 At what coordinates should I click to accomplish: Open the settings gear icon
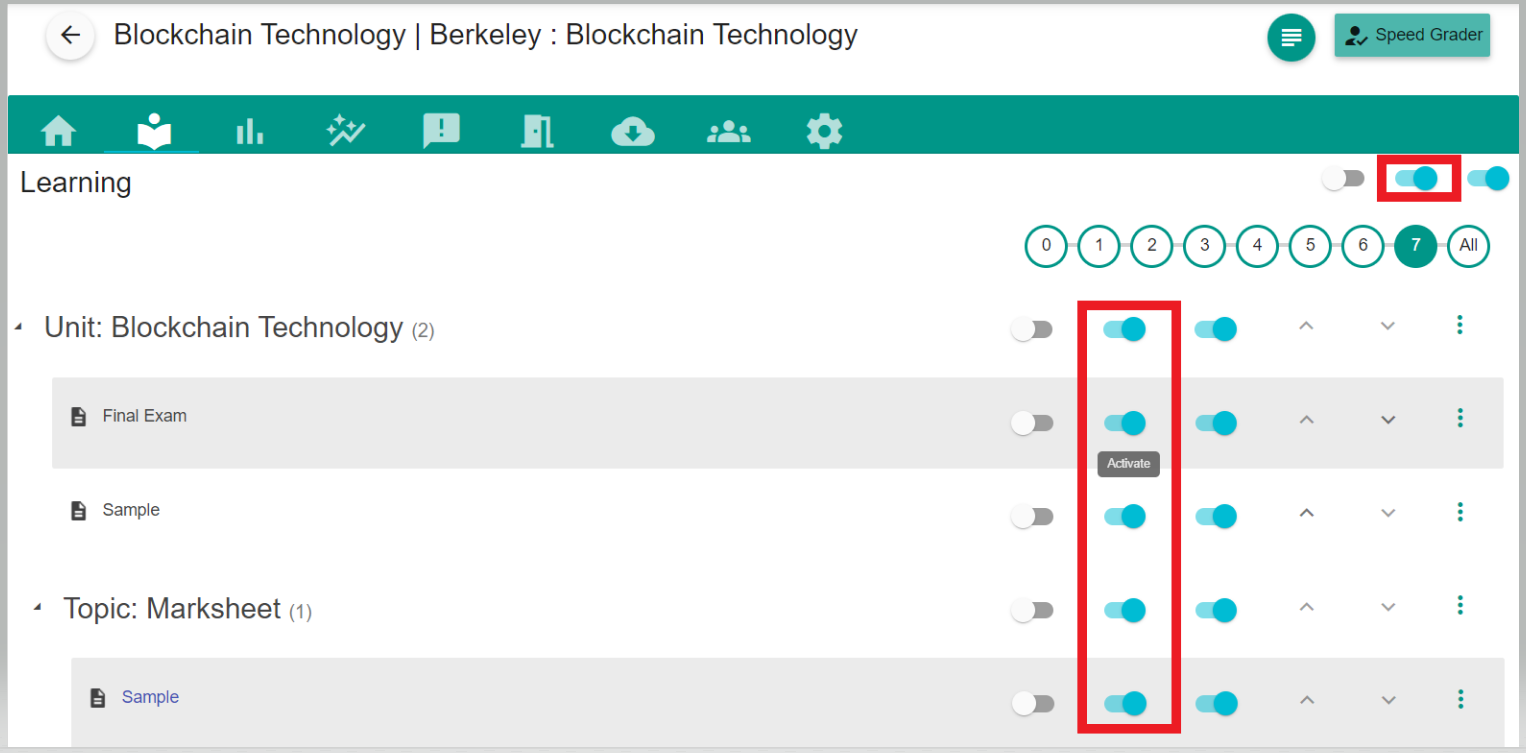point(824,131)
